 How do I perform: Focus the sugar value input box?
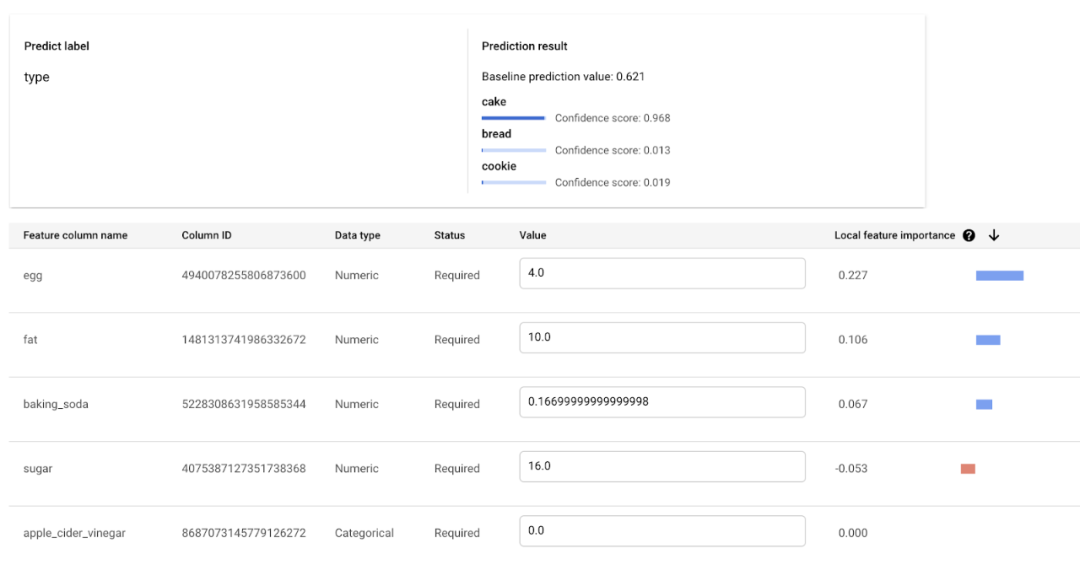pyautogui.click(x=662, y=467)
